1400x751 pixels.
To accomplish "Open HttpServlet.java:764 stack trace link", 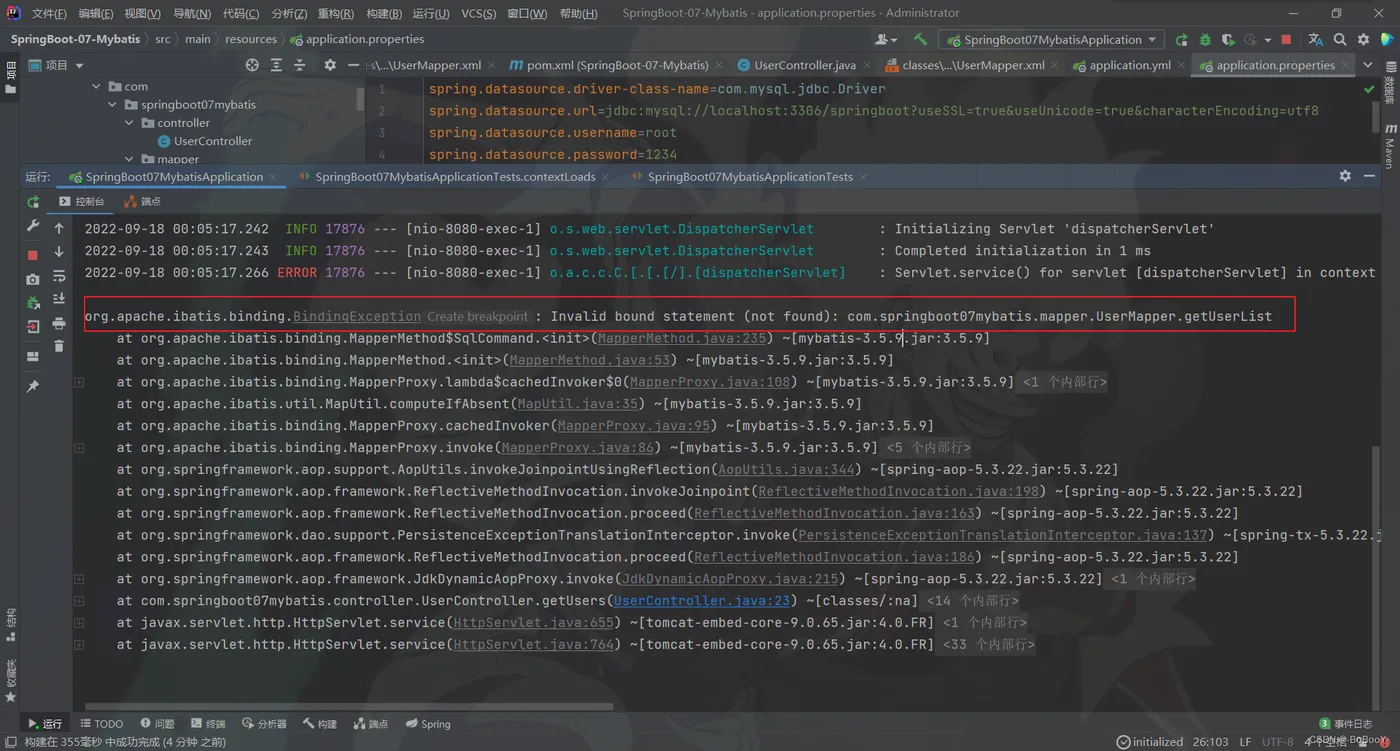I will 533,645.
